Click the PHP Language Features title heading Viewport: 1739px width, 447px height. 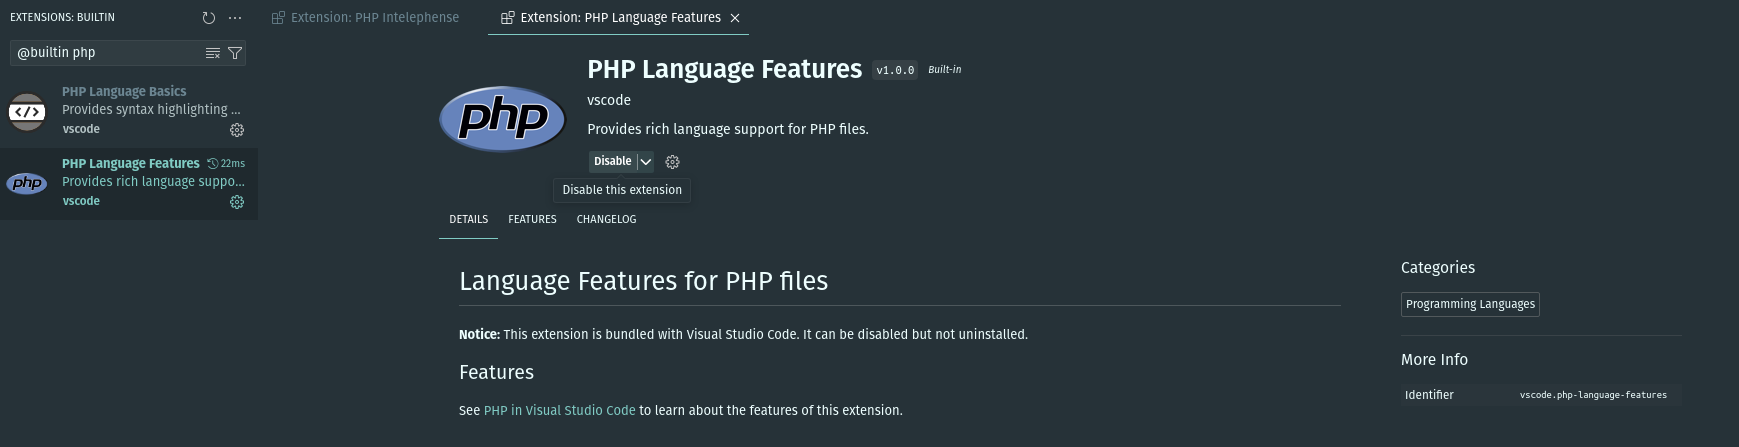point(724,69)
